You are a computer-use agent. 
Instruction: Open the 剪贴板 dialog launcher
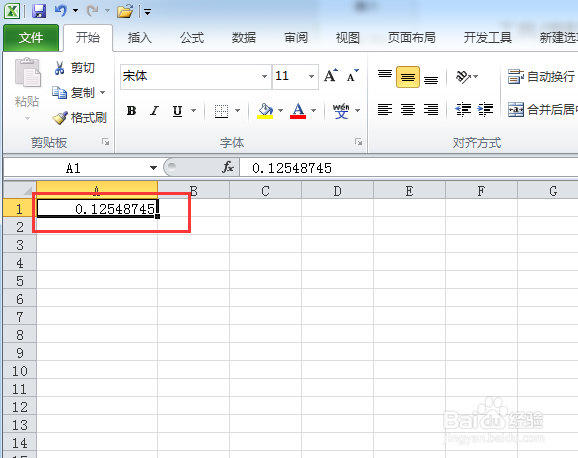tap(105, 142)
